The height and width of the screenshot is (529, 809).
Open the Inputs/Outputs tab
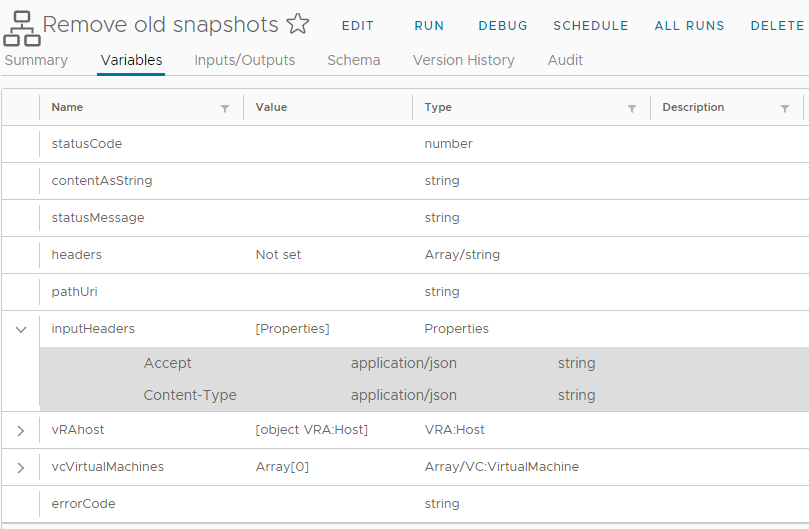pos(245,60)
